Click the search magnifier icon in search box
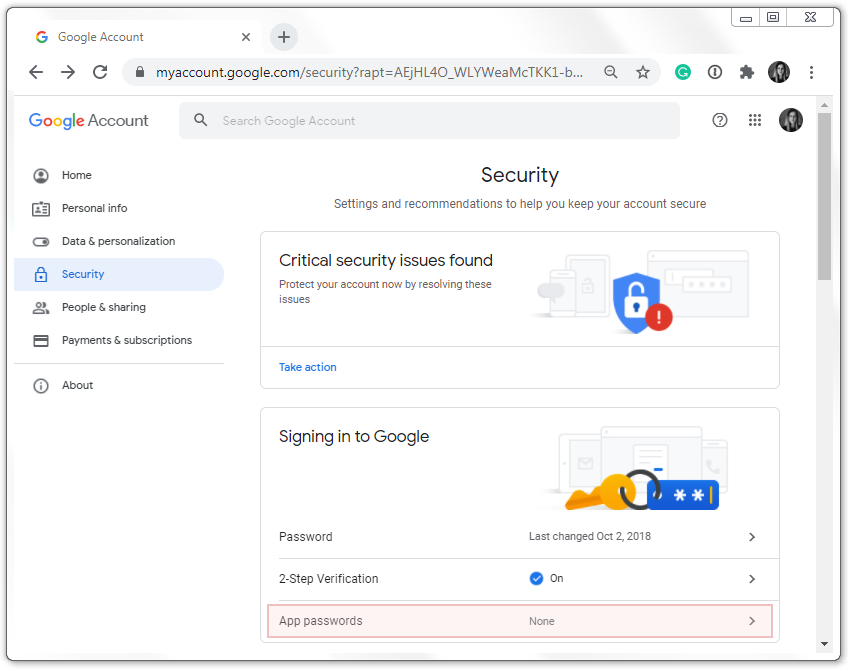 click(200, 120)
